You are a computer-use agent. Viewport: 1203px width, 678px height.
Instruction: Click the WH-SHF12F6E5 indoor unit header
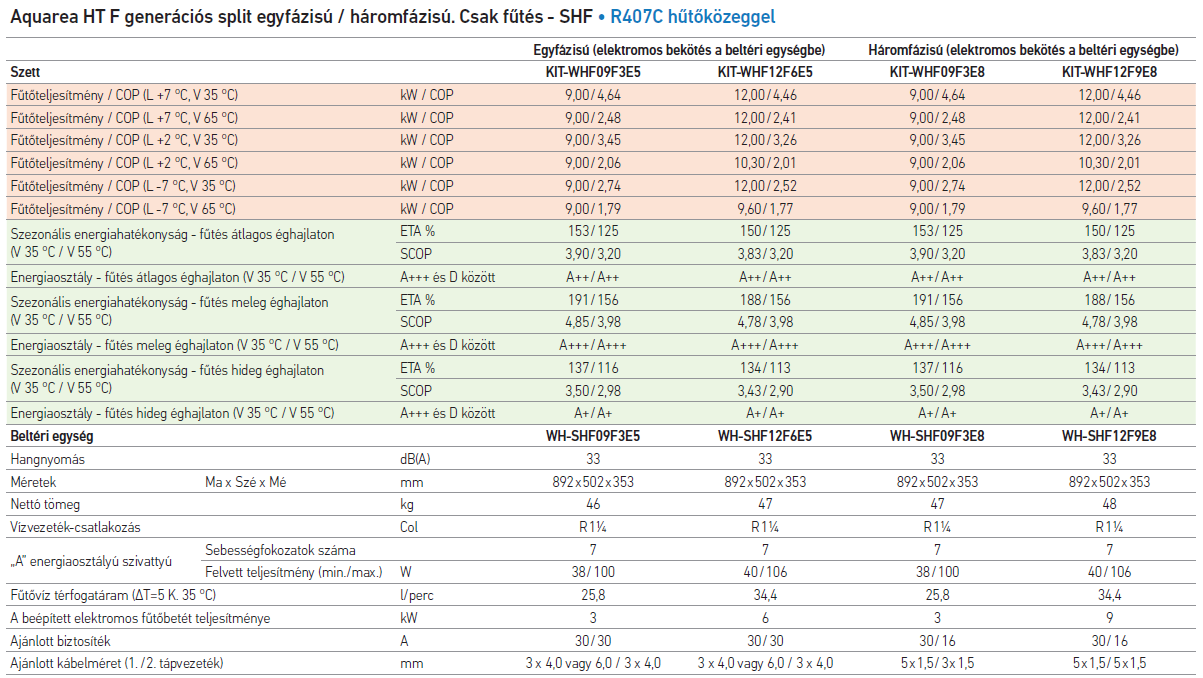click(765, 436)
